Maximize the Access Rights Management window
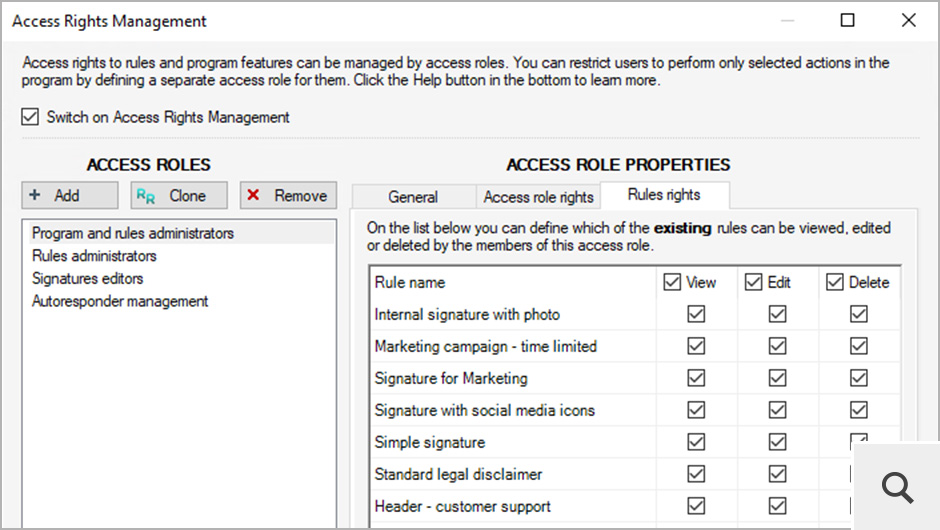Image resolution: width=940 pixels, height=530 pixels. click(x=848, y=20)
